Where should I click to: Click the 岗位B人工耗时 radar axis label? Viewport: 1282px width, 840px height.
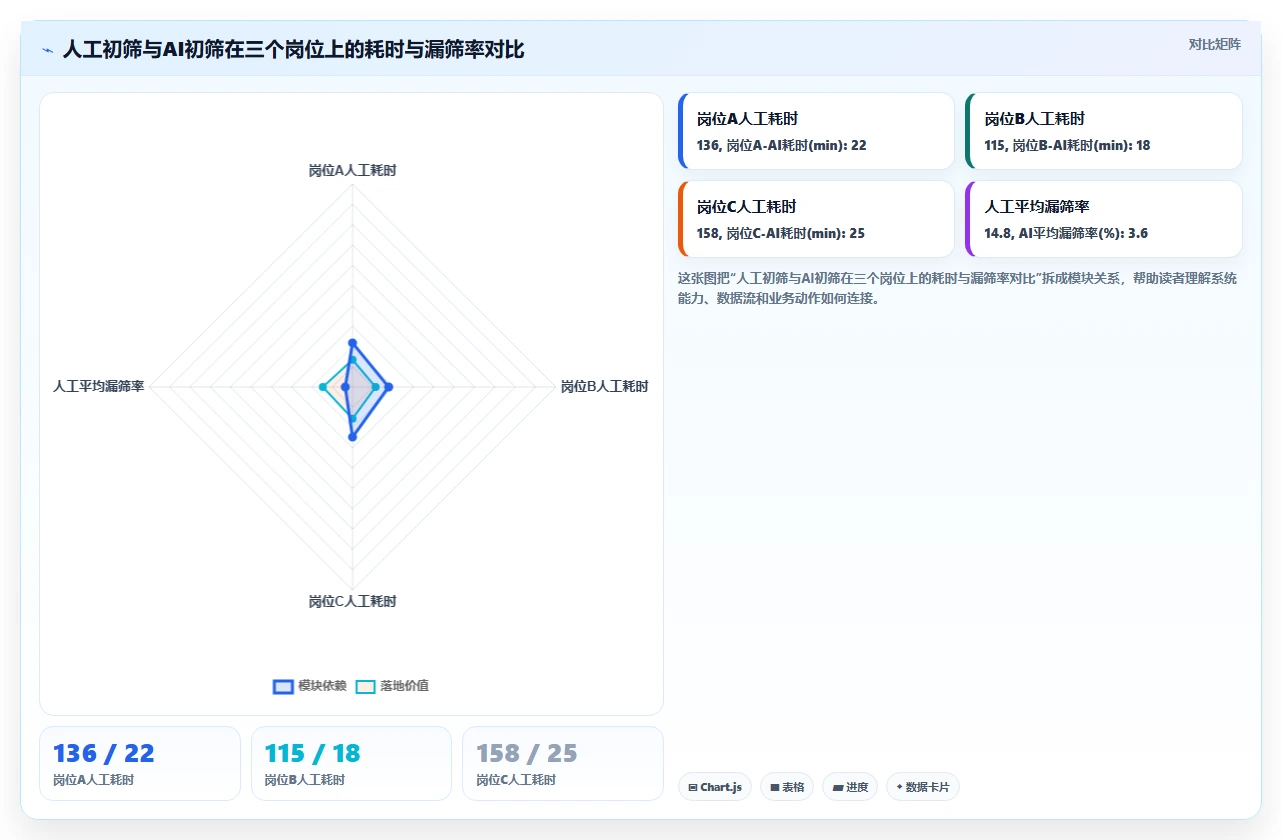pos(604,386)
